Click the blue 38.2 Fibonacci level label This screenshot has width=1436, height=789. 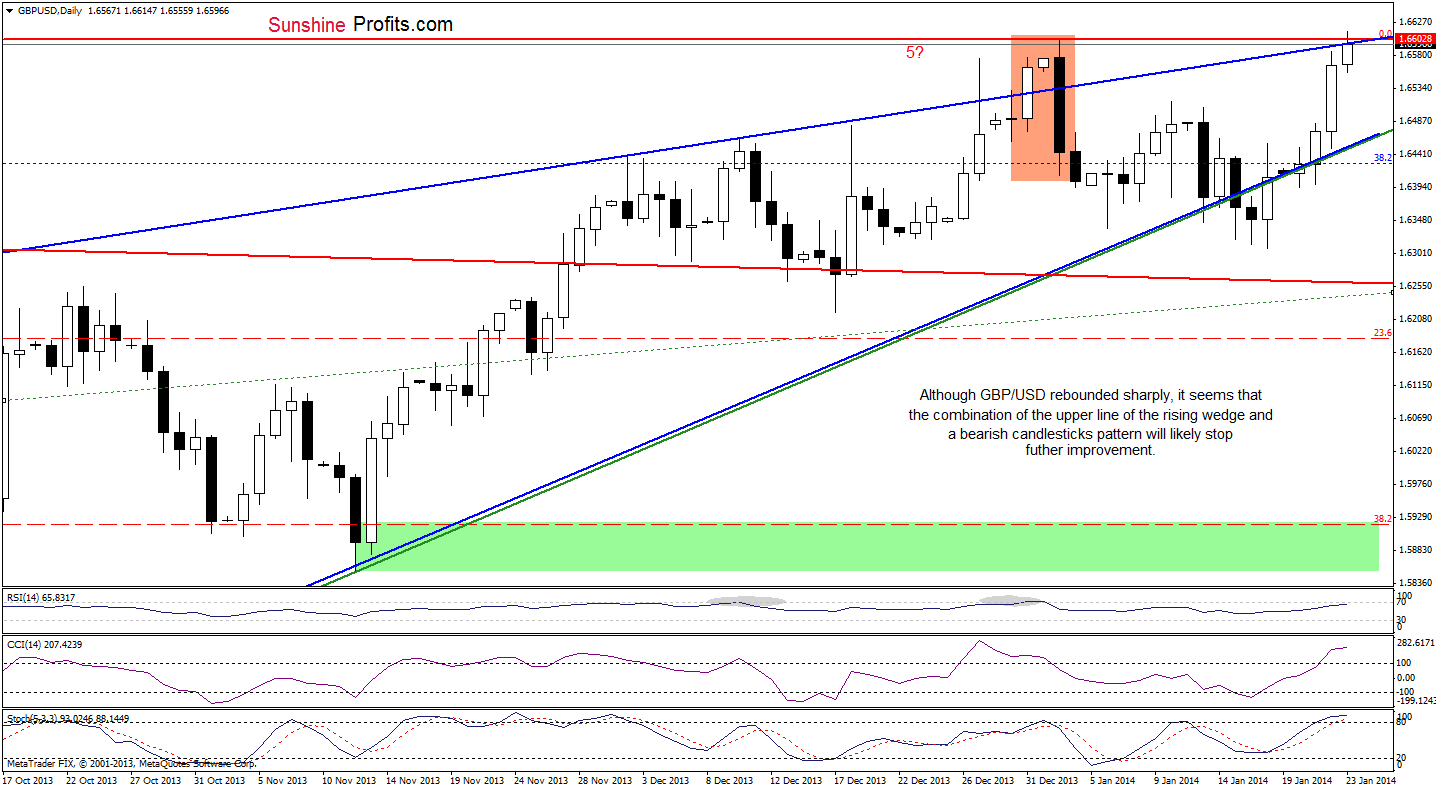point(1383,158)
